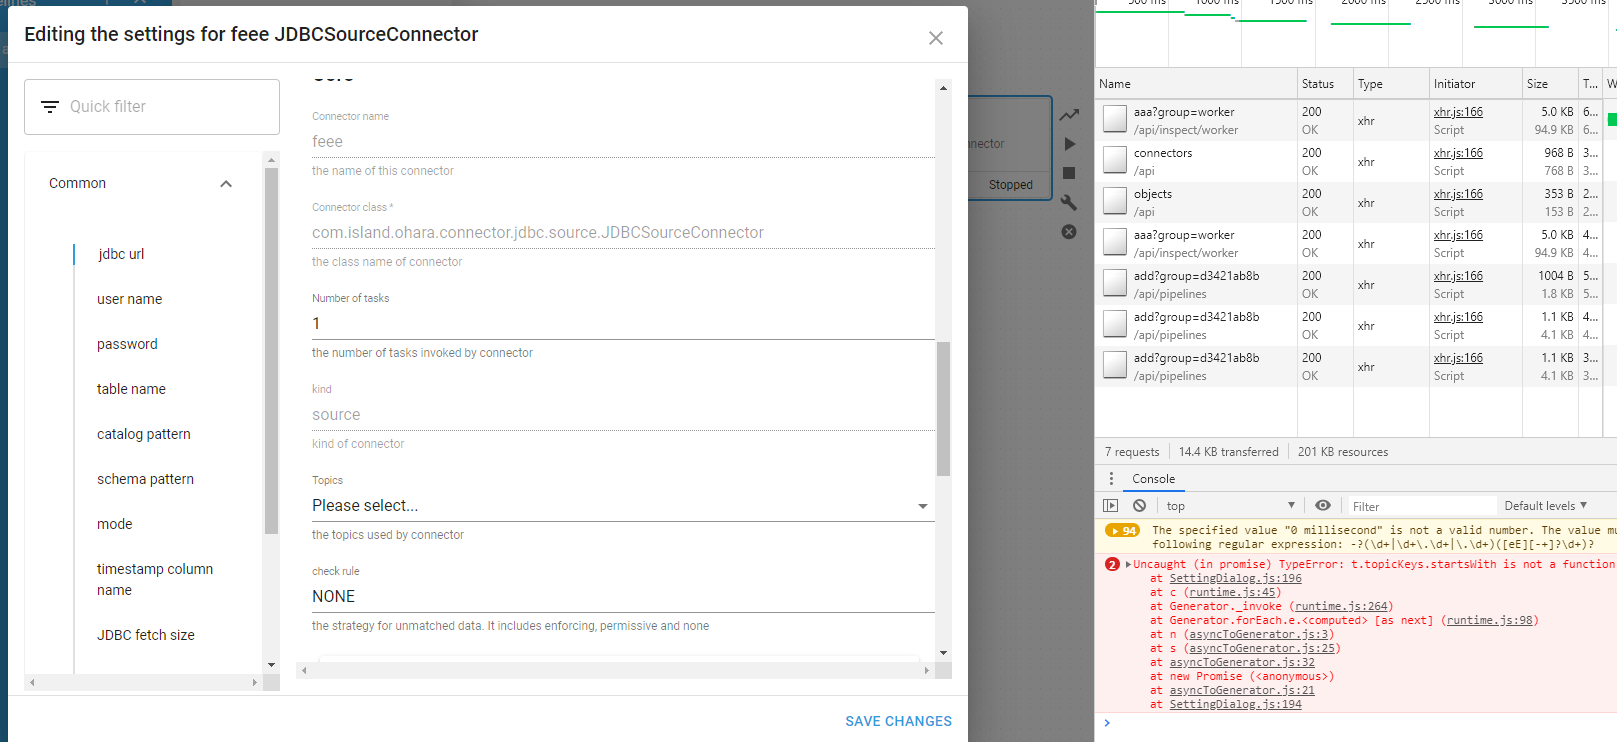Collapse the Common settings group
1617x742 pixels.
click(x=226, y=184)
